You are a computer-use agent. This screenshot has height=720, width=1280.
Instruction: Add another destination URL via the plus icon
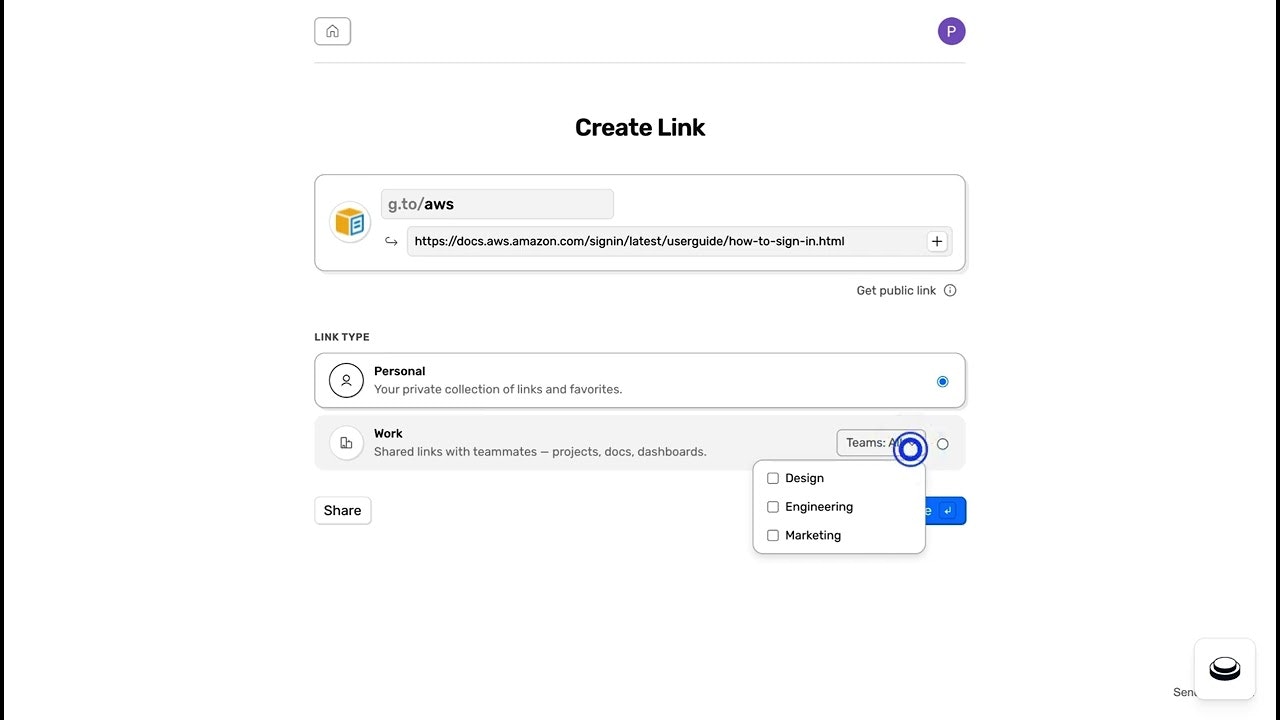[x=937, y=241]
